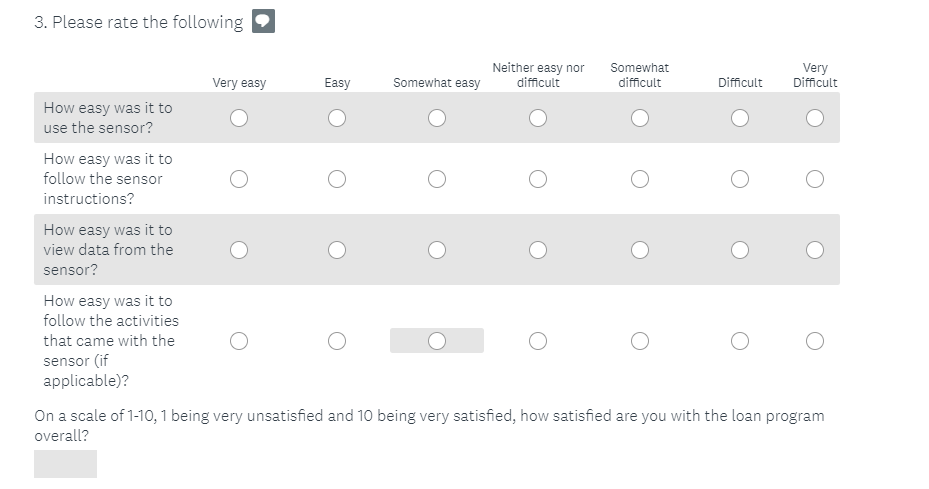Mark Very Difficult for viewing sensor data

pos(815,250)
